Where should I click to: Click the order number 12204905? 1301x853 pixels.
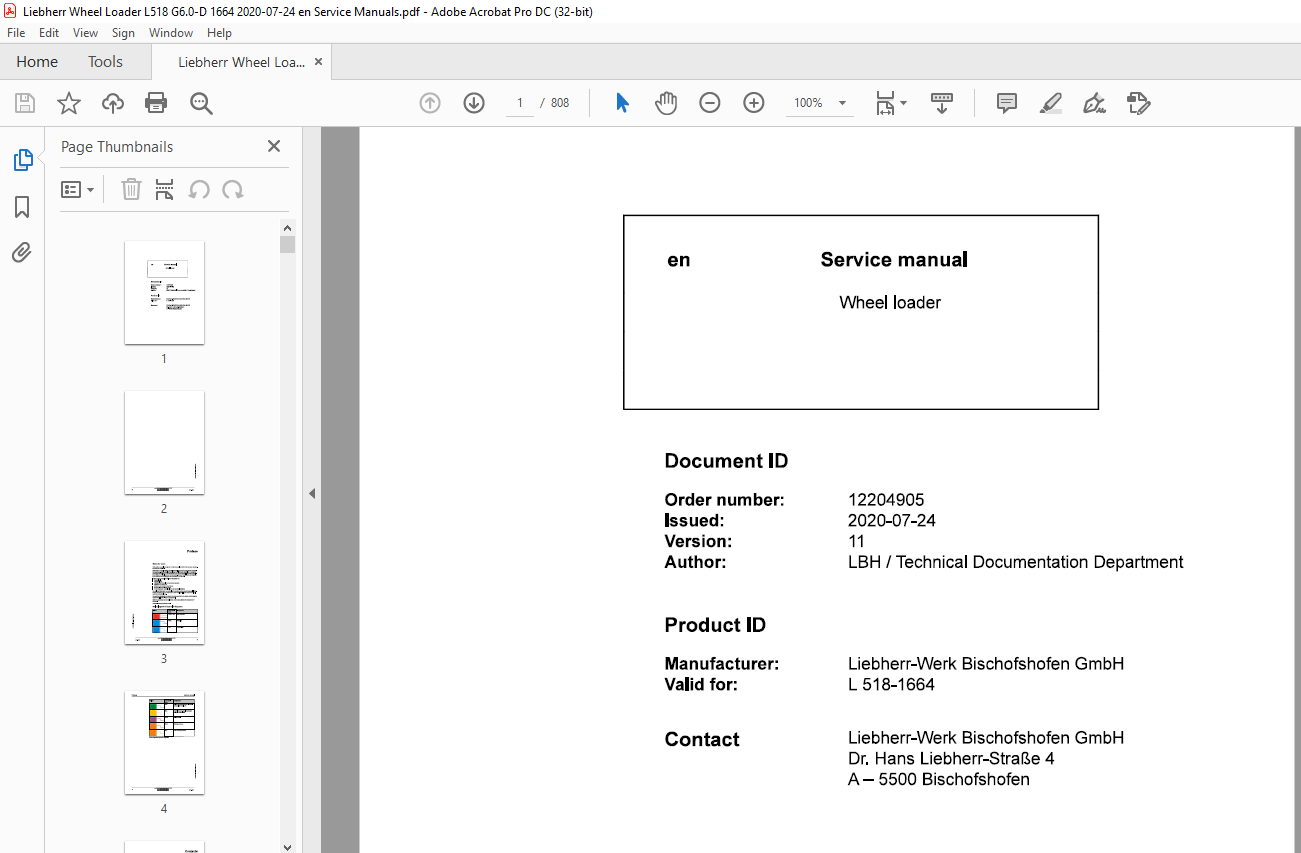[886, 500]
